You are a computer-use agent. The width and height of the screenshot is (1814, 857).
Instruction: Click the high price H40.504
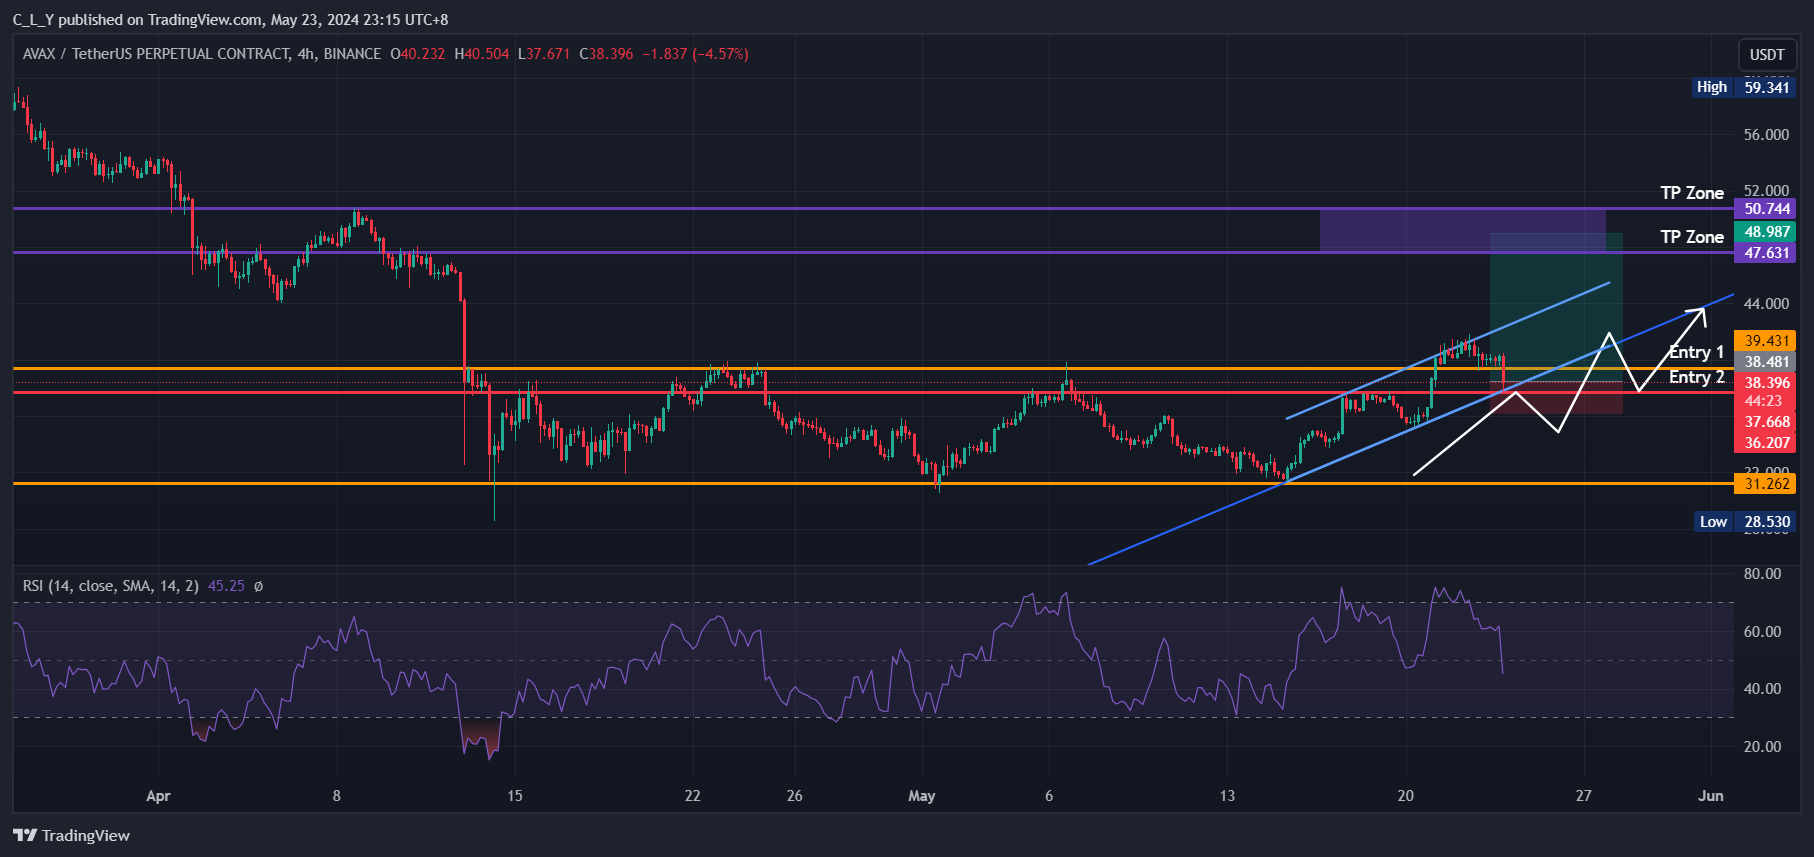click(x=482, y=54)
